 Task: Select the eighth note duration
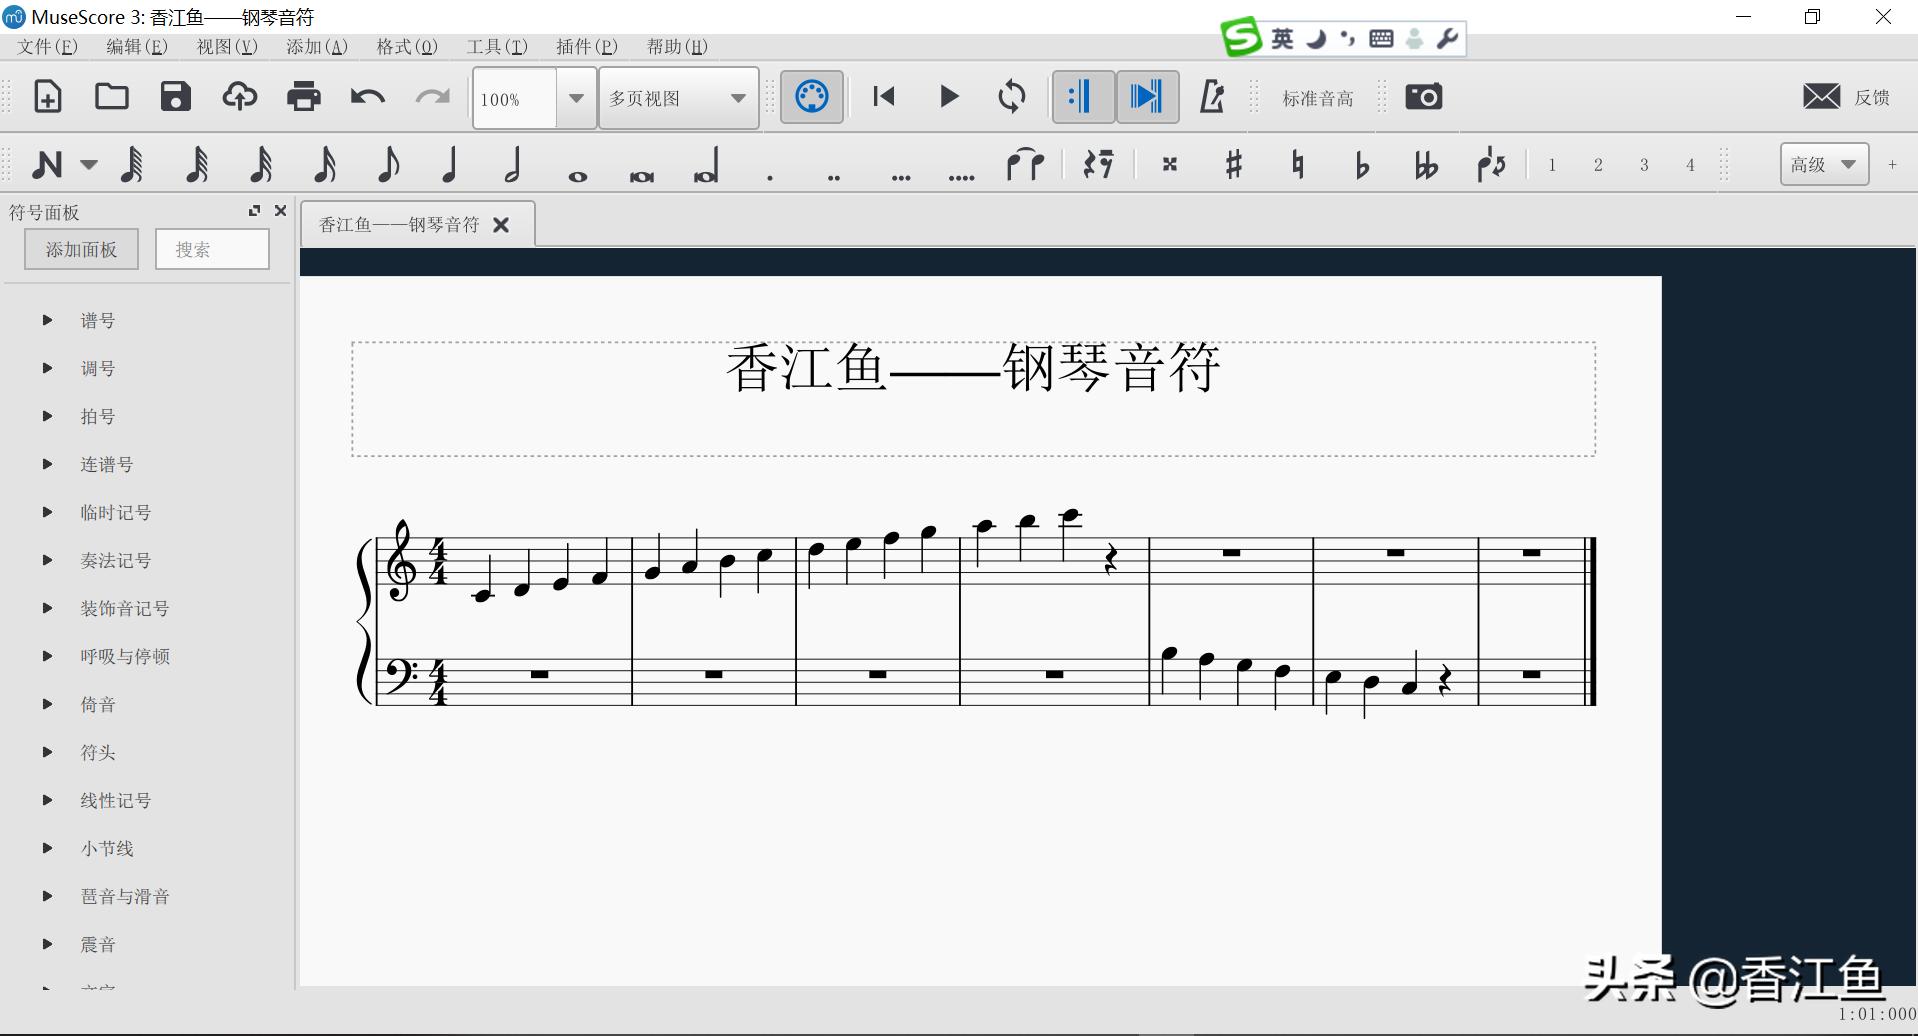[x=387, y=165]
